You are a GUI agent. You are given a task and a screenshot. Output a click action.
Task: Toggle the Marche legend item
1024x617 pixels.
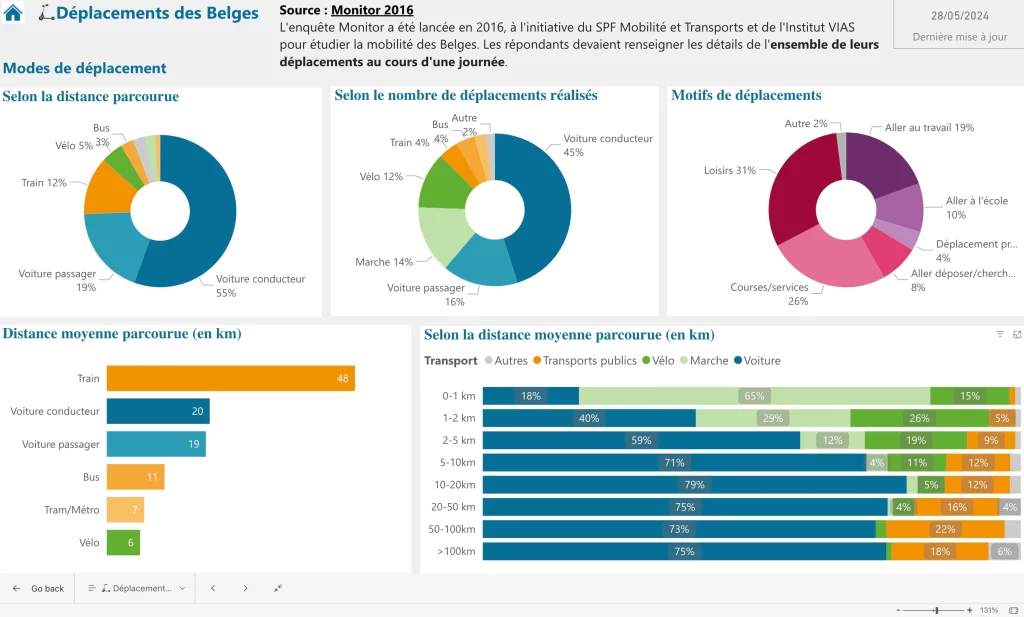(x=703, y=361)
